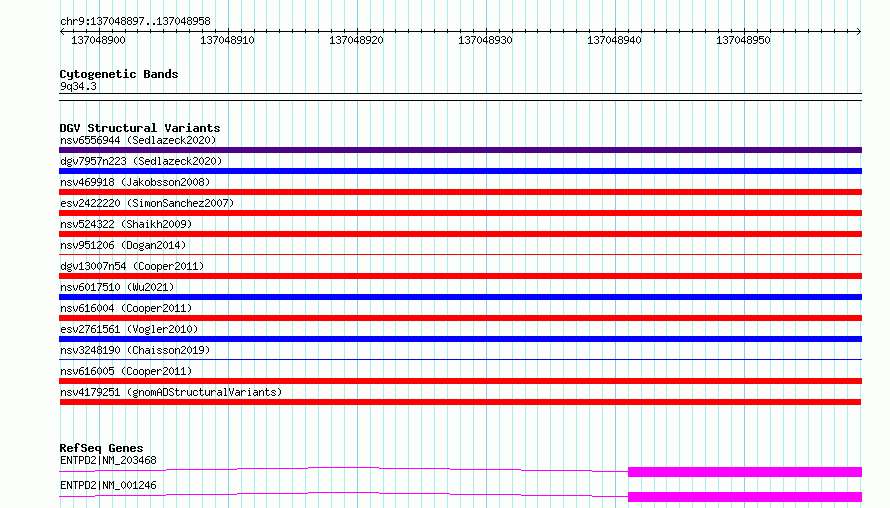Open the nsv616004 (Cooper2011) variant
The image size is (890, 508).
coord(126,308)
